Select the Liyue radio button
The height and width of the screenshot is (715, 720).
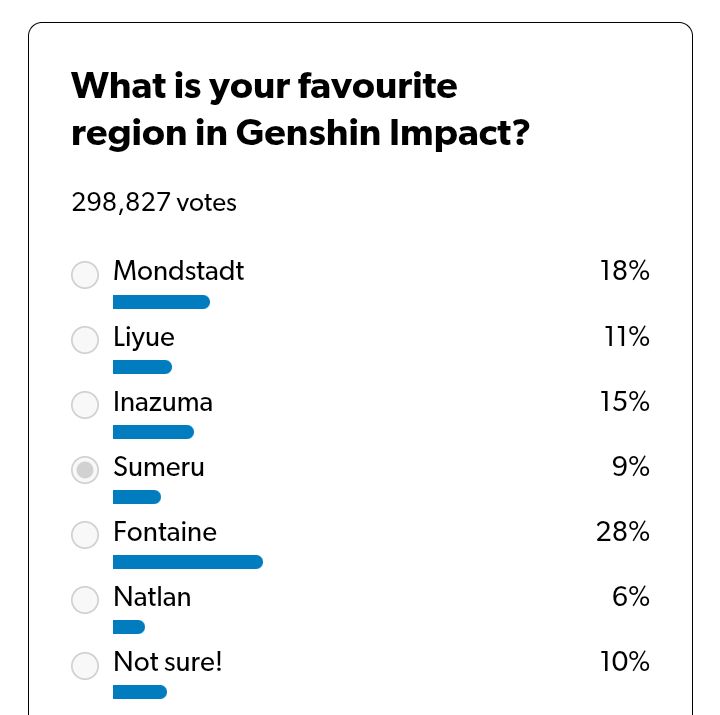(x=85, y=340)
